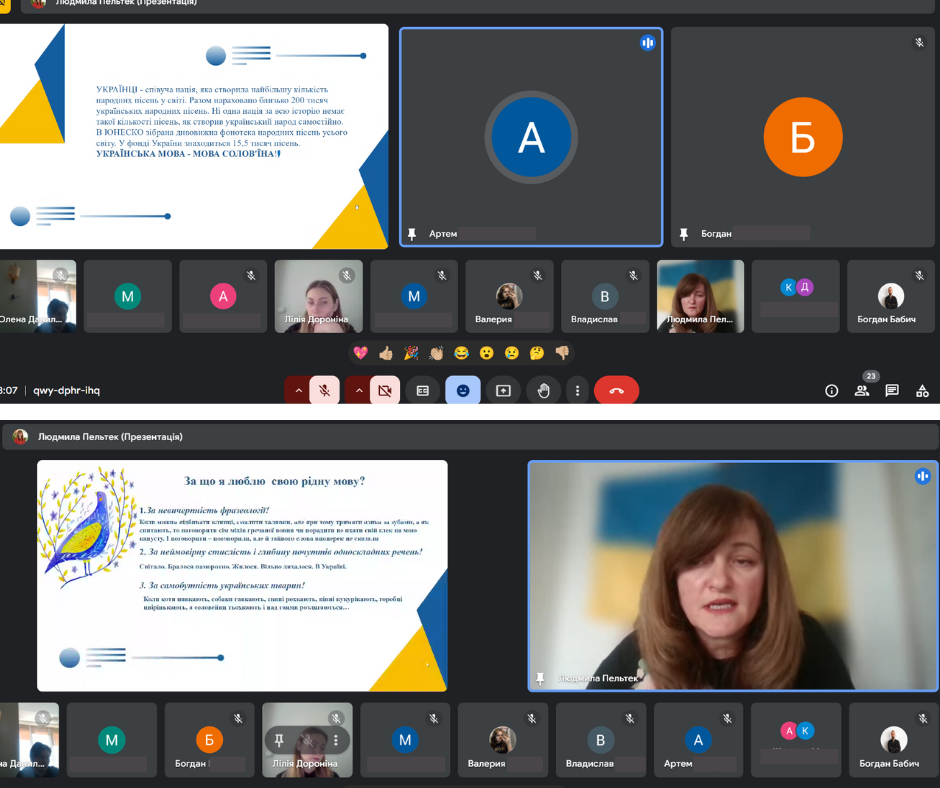The image size is (940, 788).
Task: Leave the call with the red hang-up button
Action: pos(616,391)
